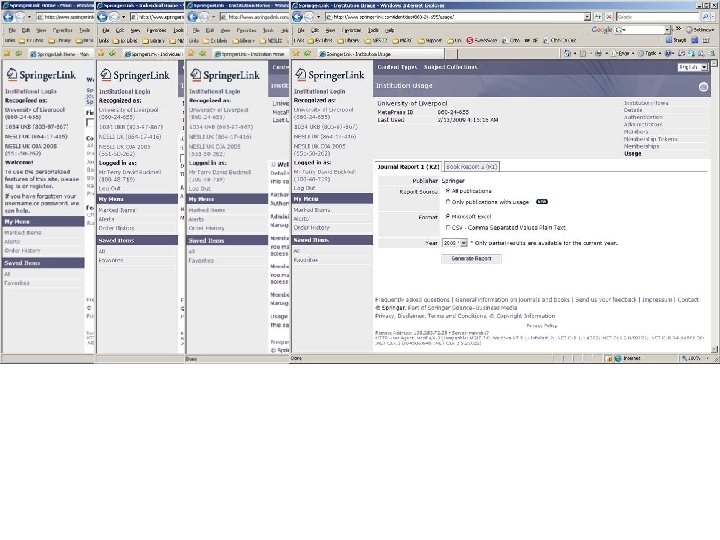Viewport: 720px width, 540px height.
Task: Go back in the Institution Home window
Action: (193, 17)
